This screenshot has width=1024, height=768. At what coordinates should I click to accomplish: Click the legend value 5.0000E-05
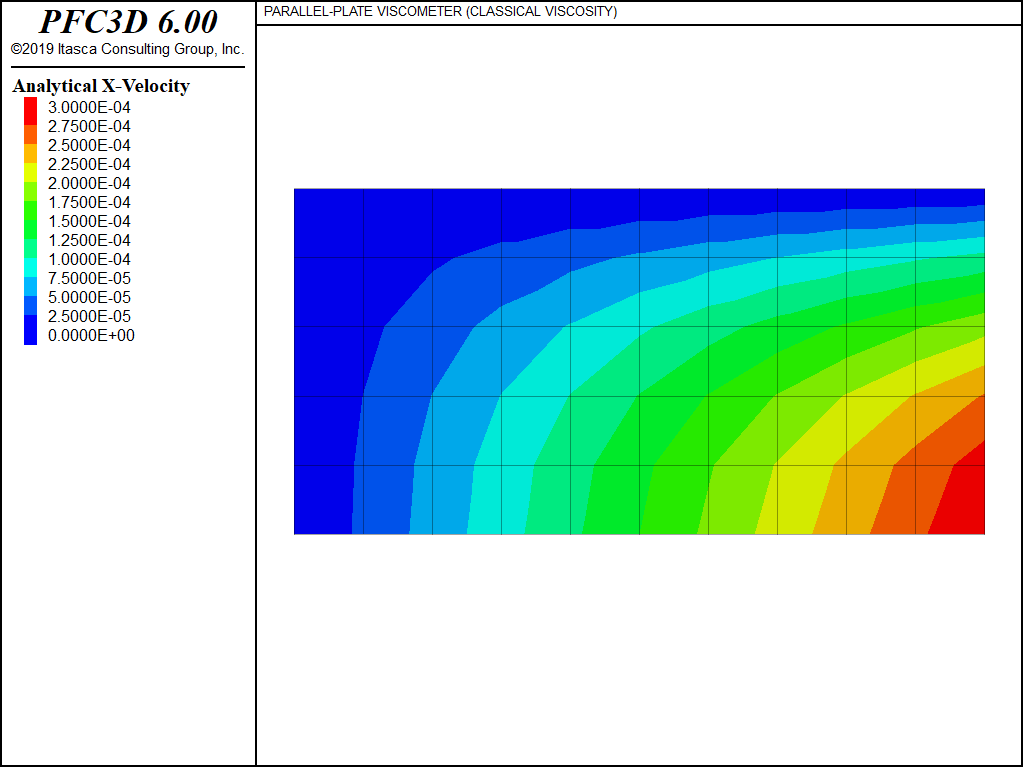89,297
